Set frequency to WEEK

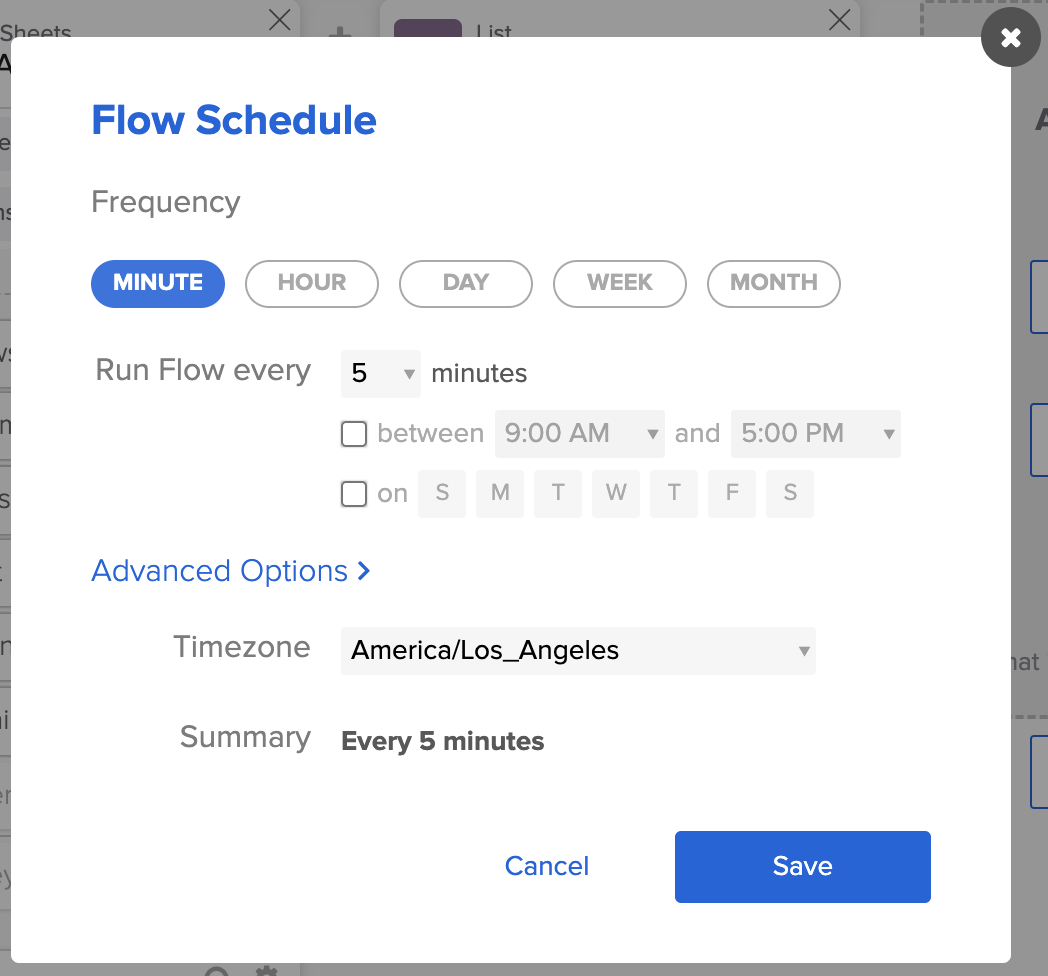pos(620,283)
